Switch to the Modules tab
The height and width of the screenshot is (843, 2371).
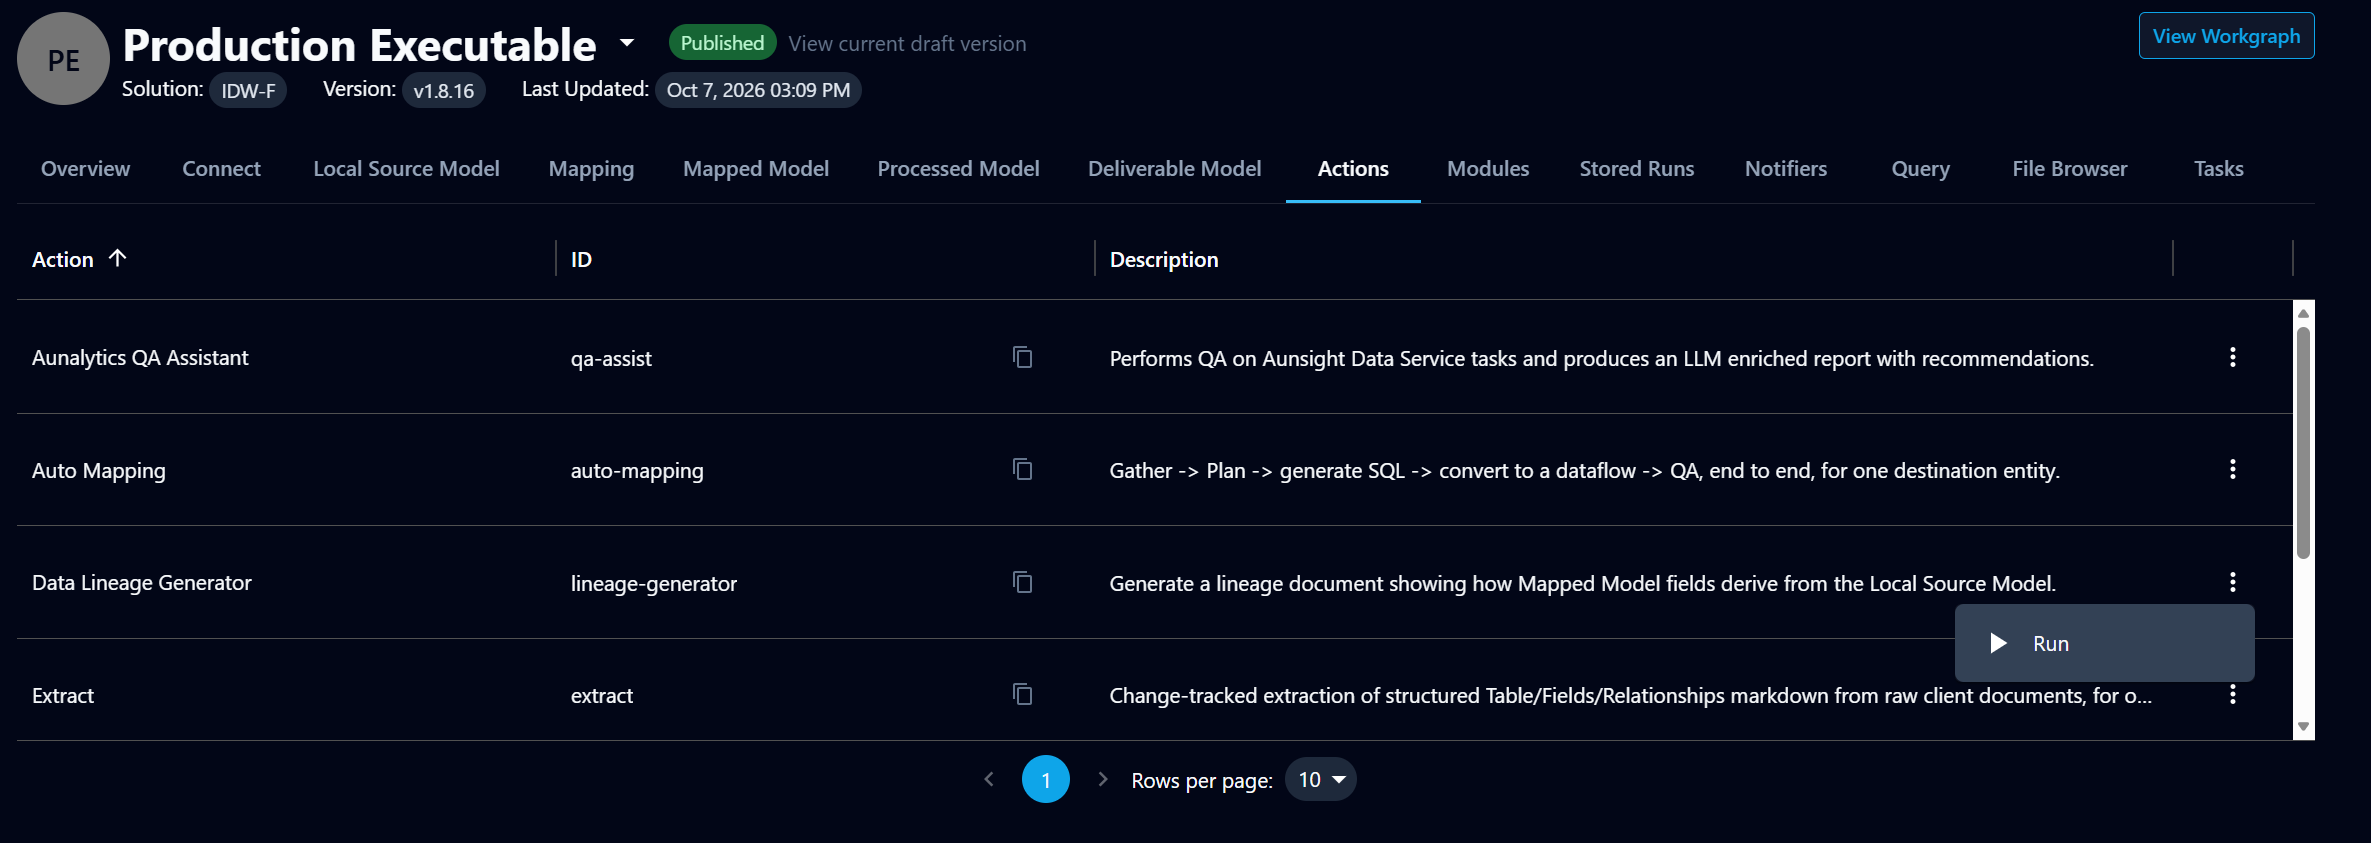pos(1488,169)
